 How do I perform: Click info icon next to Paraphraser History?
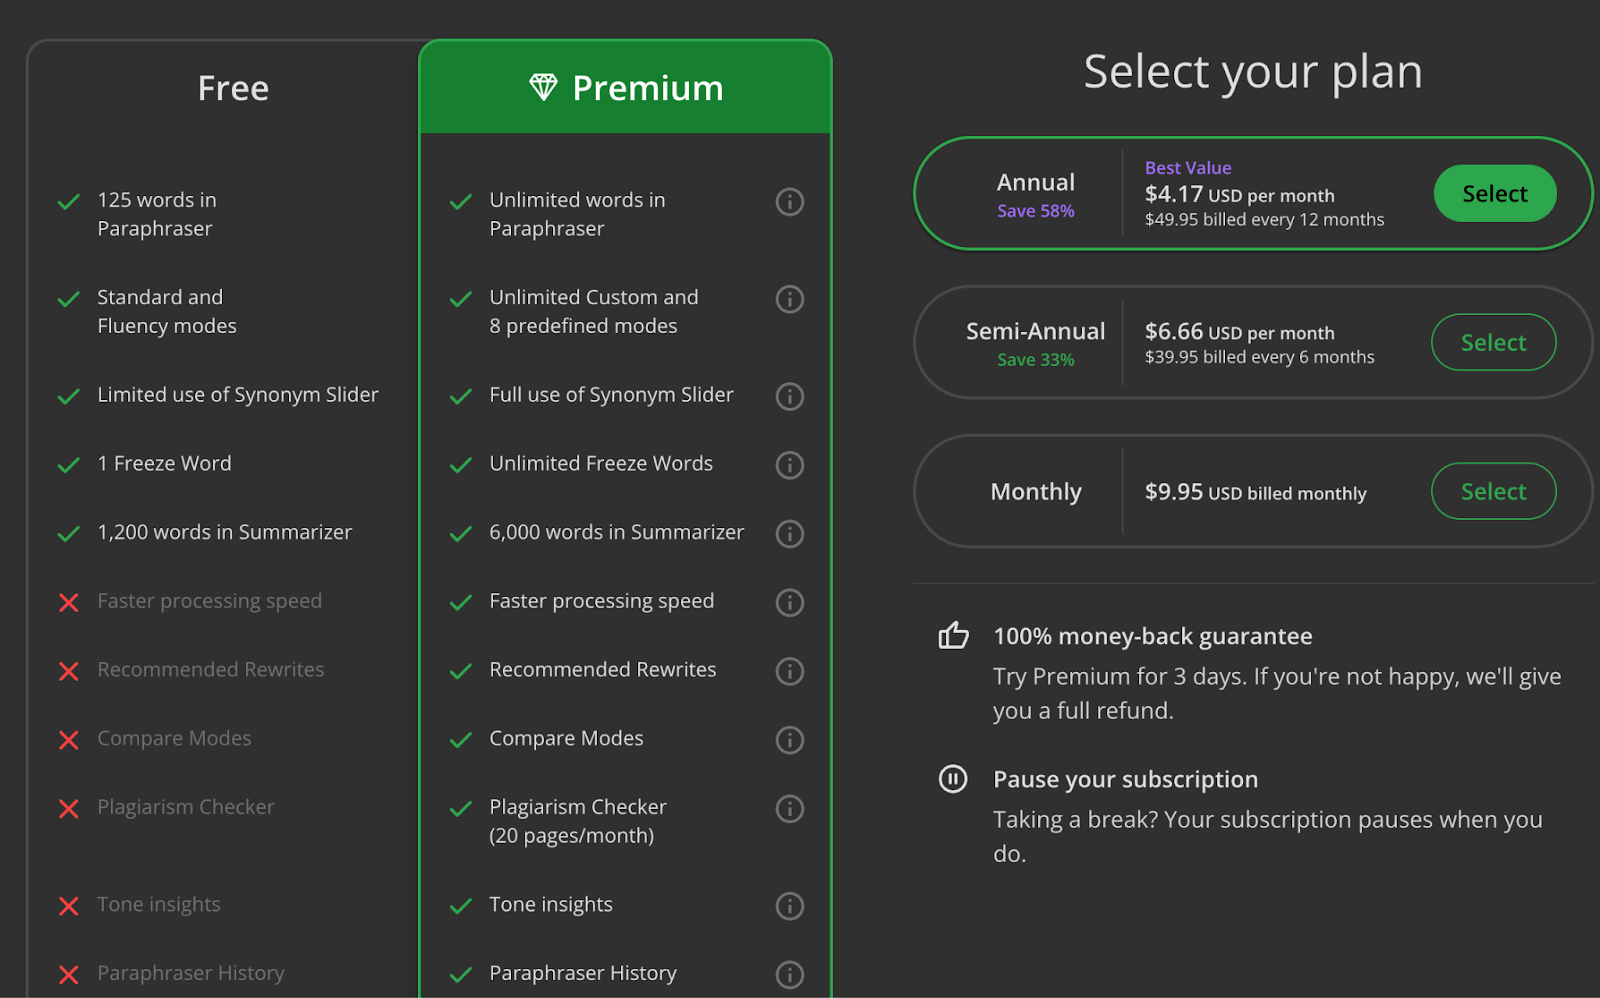(790, 974)
